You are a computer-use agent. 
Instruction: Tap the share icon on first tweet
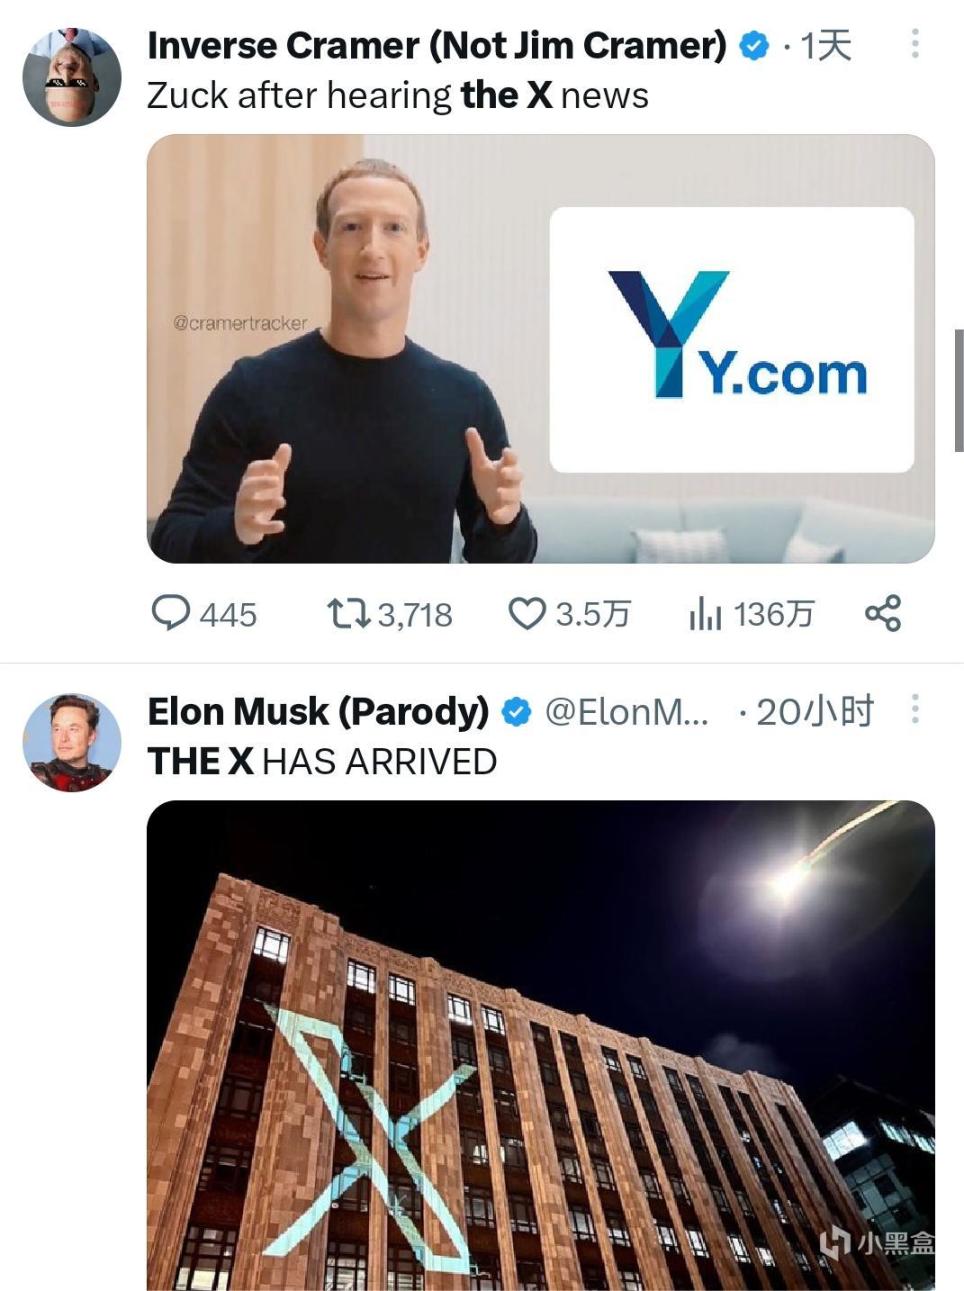click(883, 612)
